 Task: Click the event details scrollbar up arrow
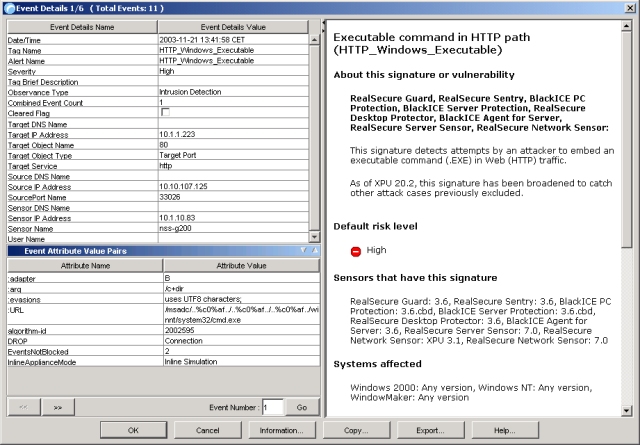click(314, 40)
